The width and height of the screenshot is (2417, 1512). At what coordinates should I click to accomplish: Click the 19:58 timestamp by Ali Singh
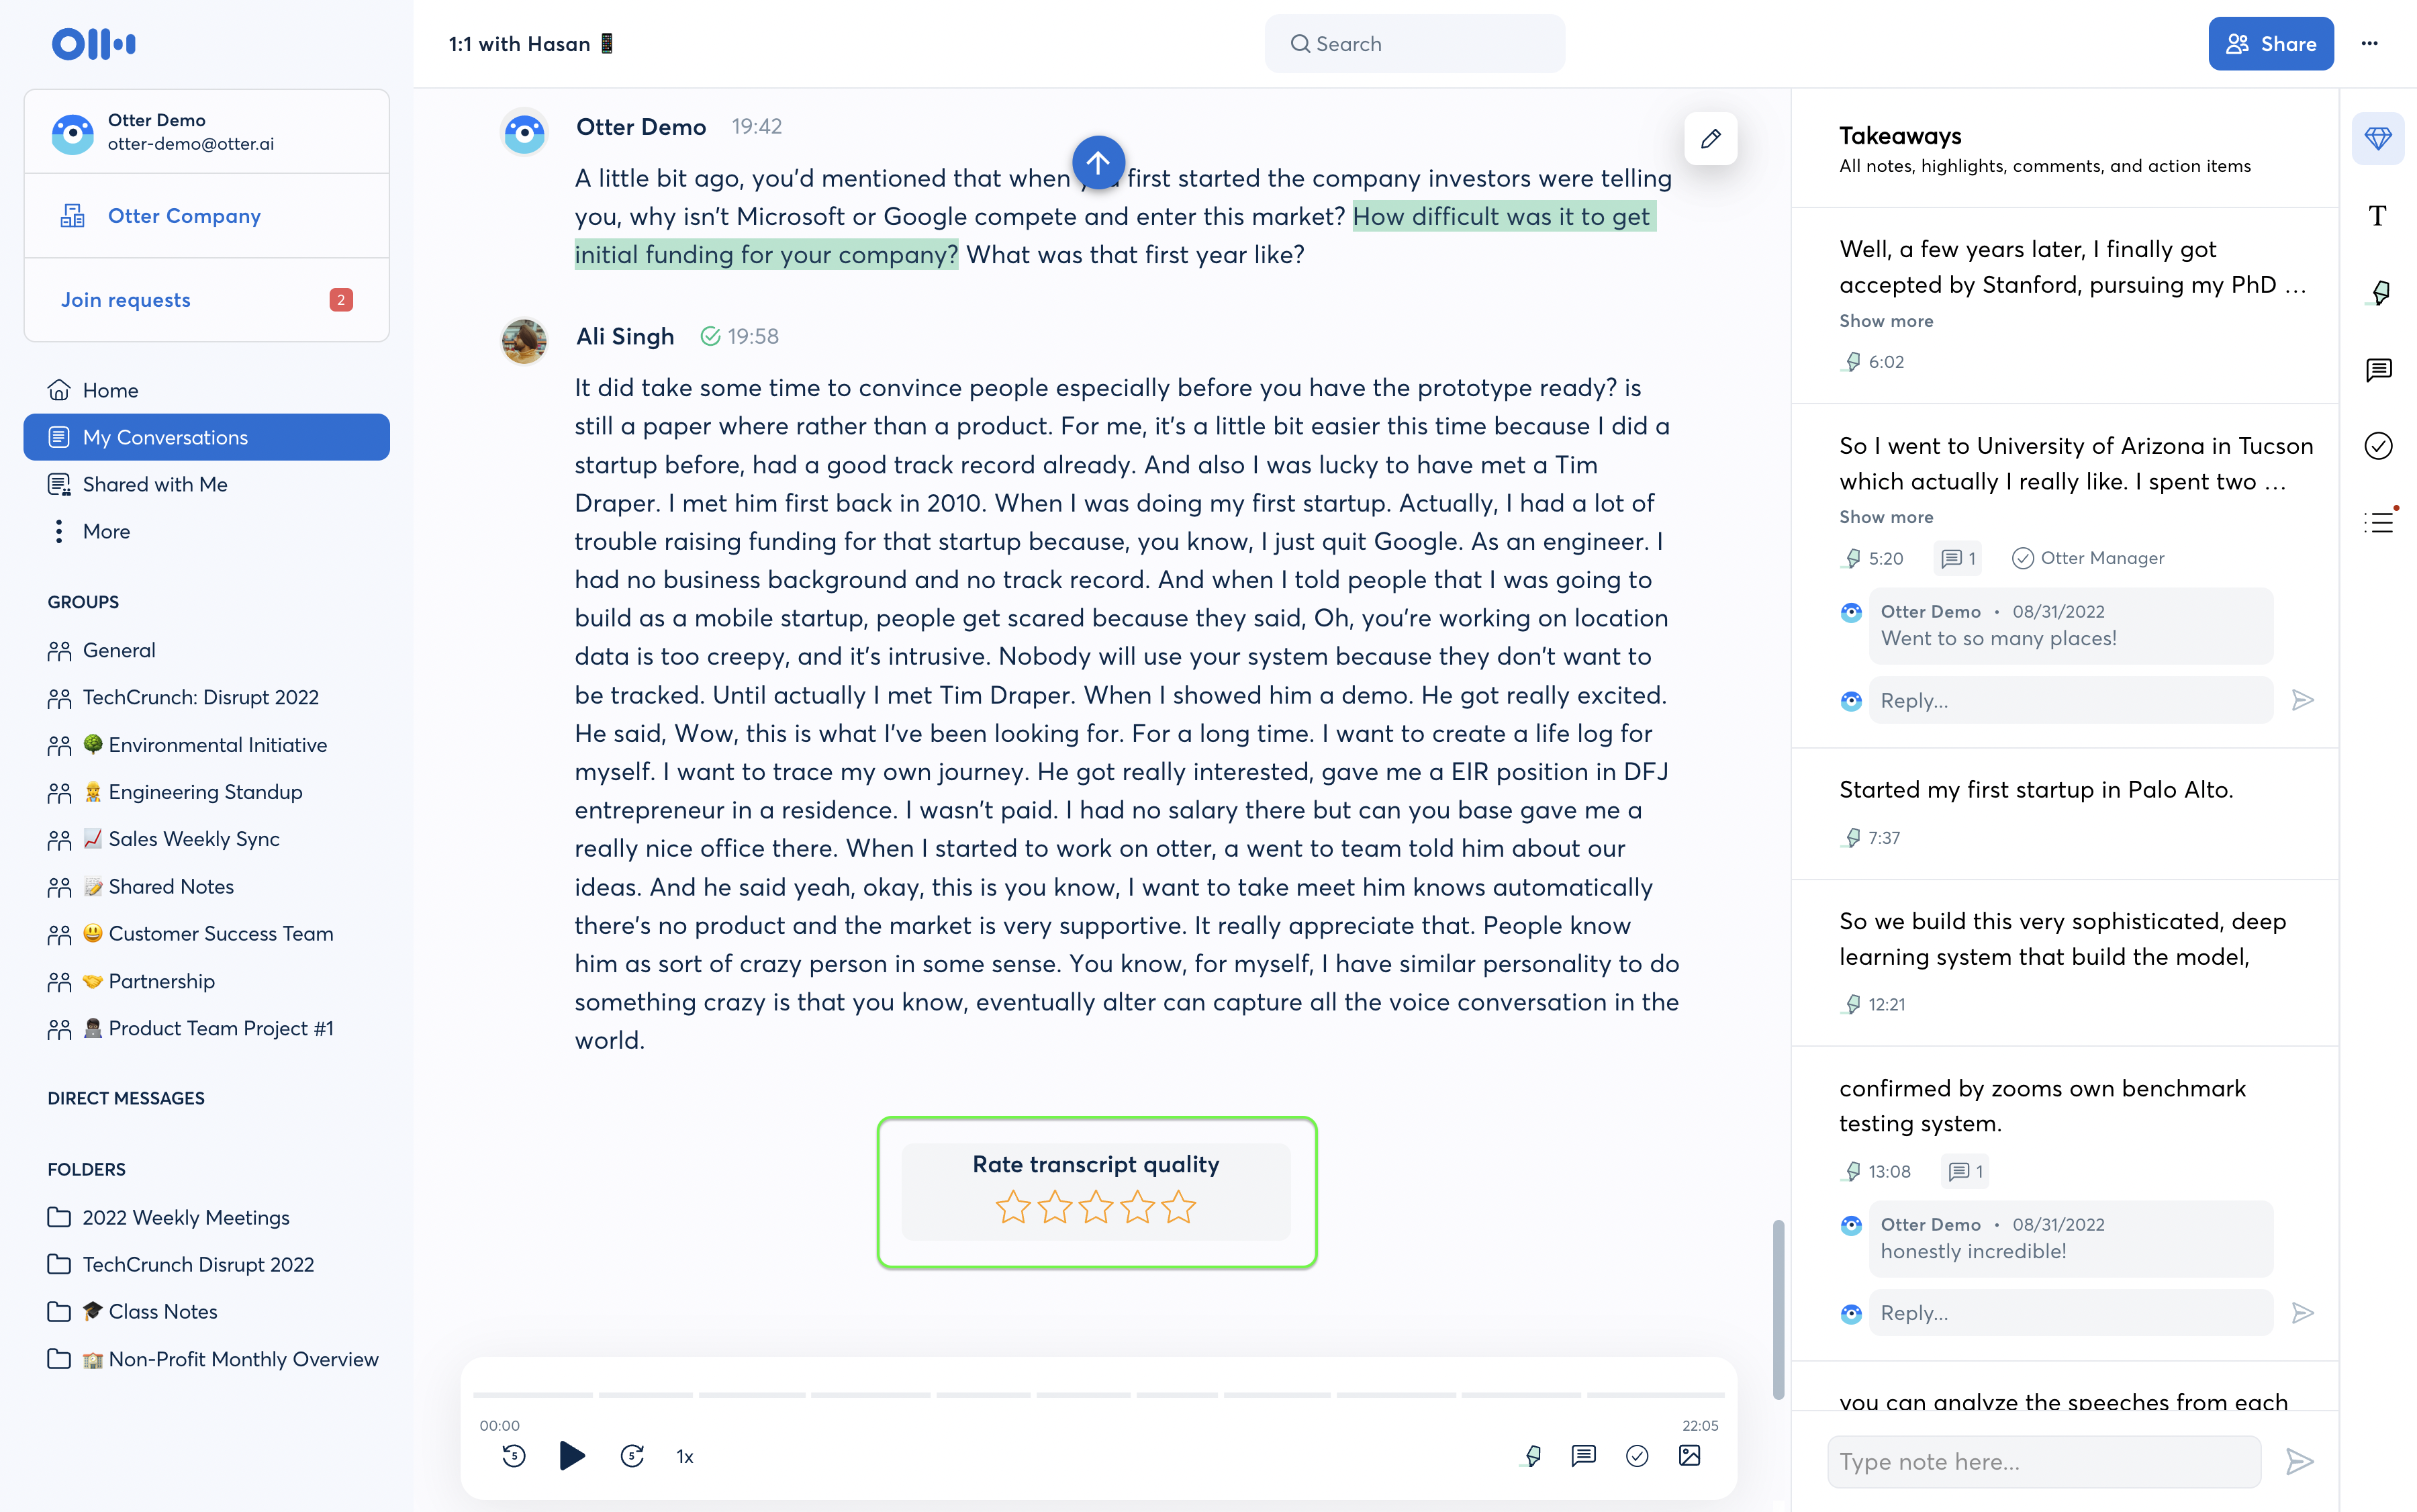coord(752,336)
